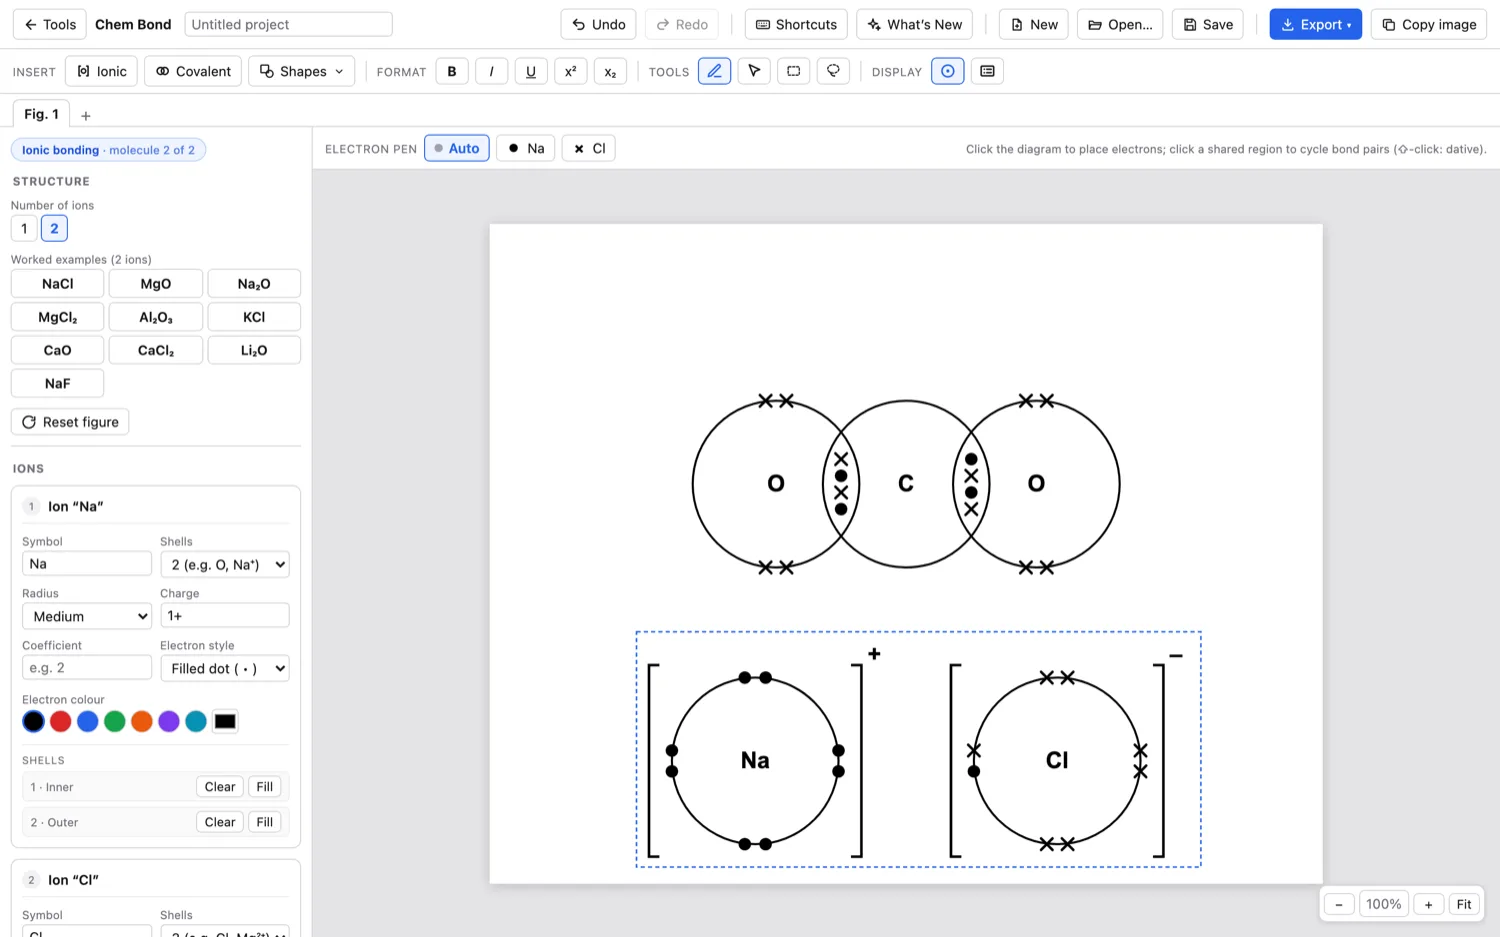The width and height of the screenshot is (1500, 937).
Task: Choose the rectangle marquee select tool
Action: (794, 71)
